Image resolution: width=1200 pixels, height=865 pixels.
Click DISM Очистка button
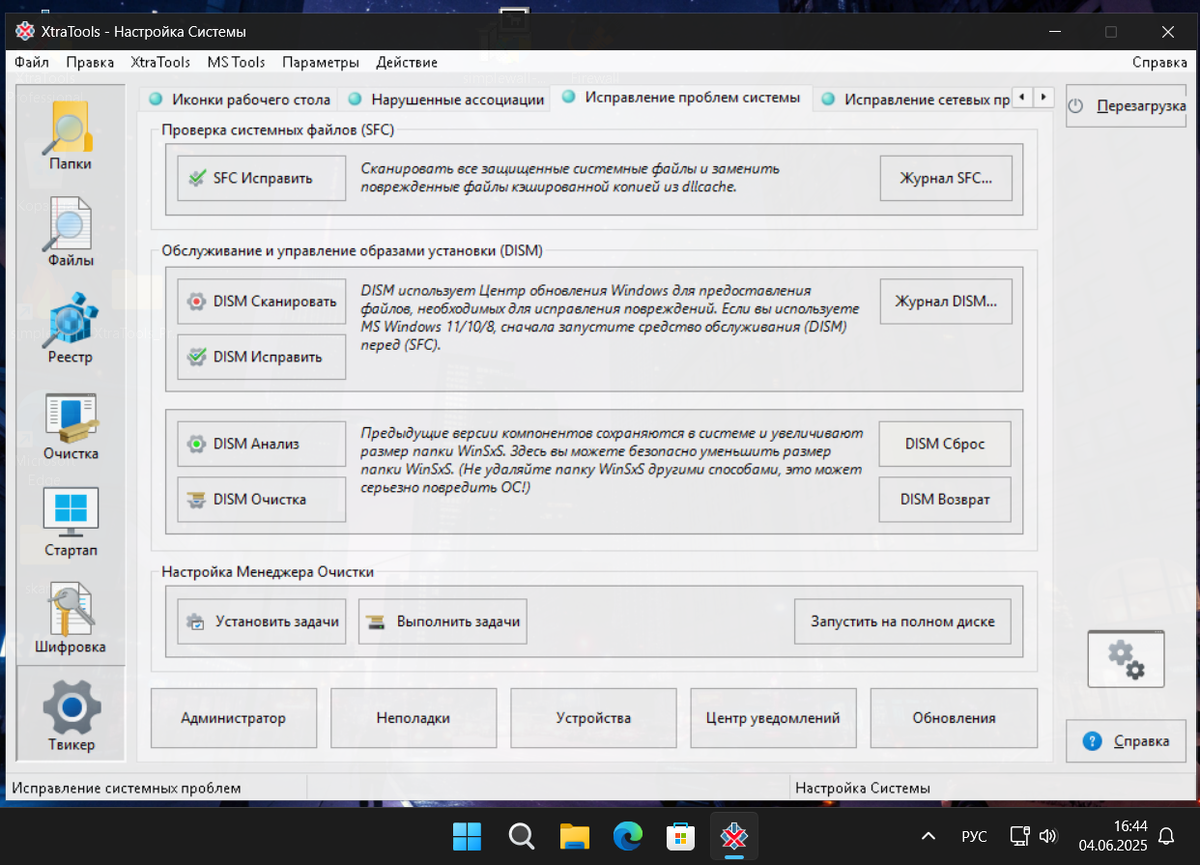[262, 499]
